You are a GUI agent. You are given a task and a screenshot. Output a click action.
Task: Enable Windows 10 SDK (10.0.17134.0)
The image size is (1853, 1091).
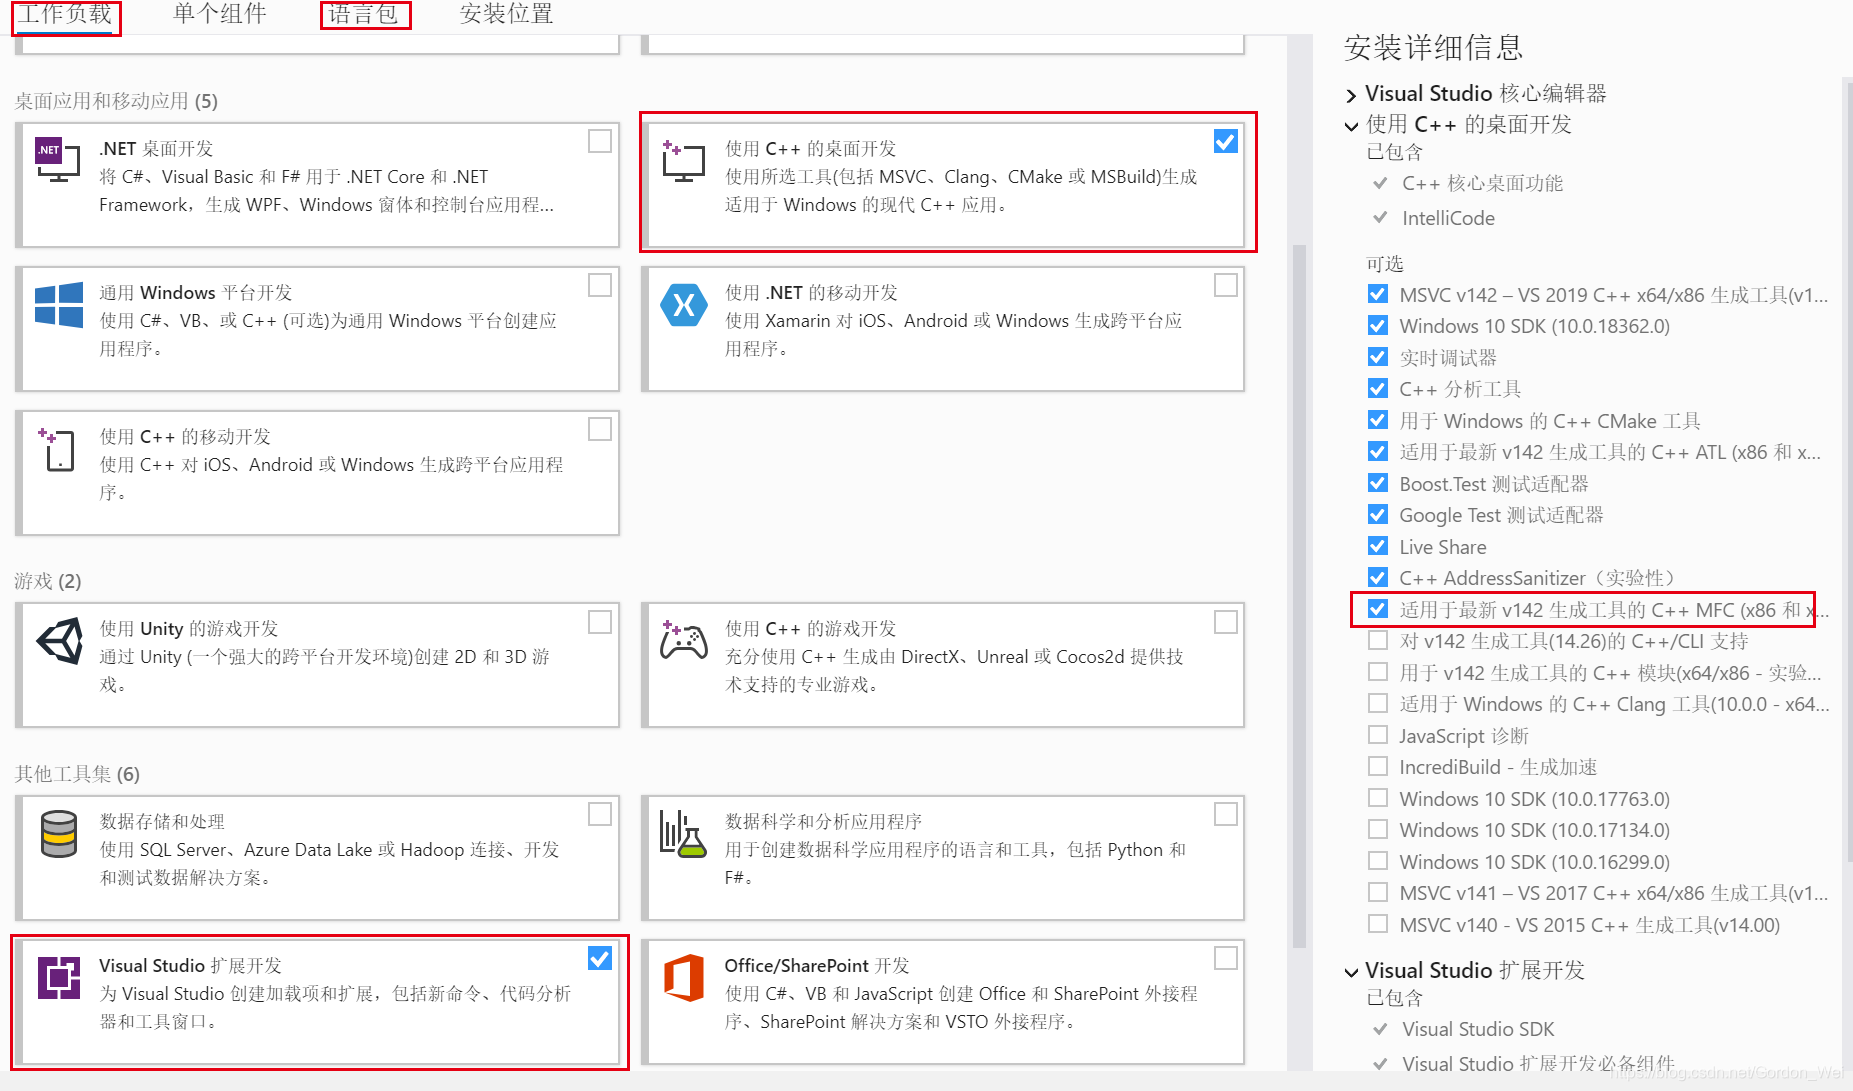[x=1378, y=829]
